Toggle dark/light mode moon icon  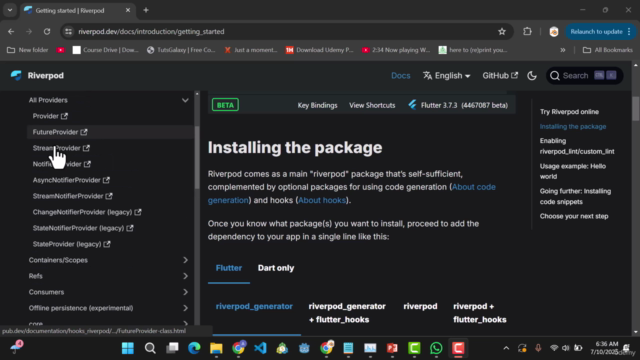(532, 76)
